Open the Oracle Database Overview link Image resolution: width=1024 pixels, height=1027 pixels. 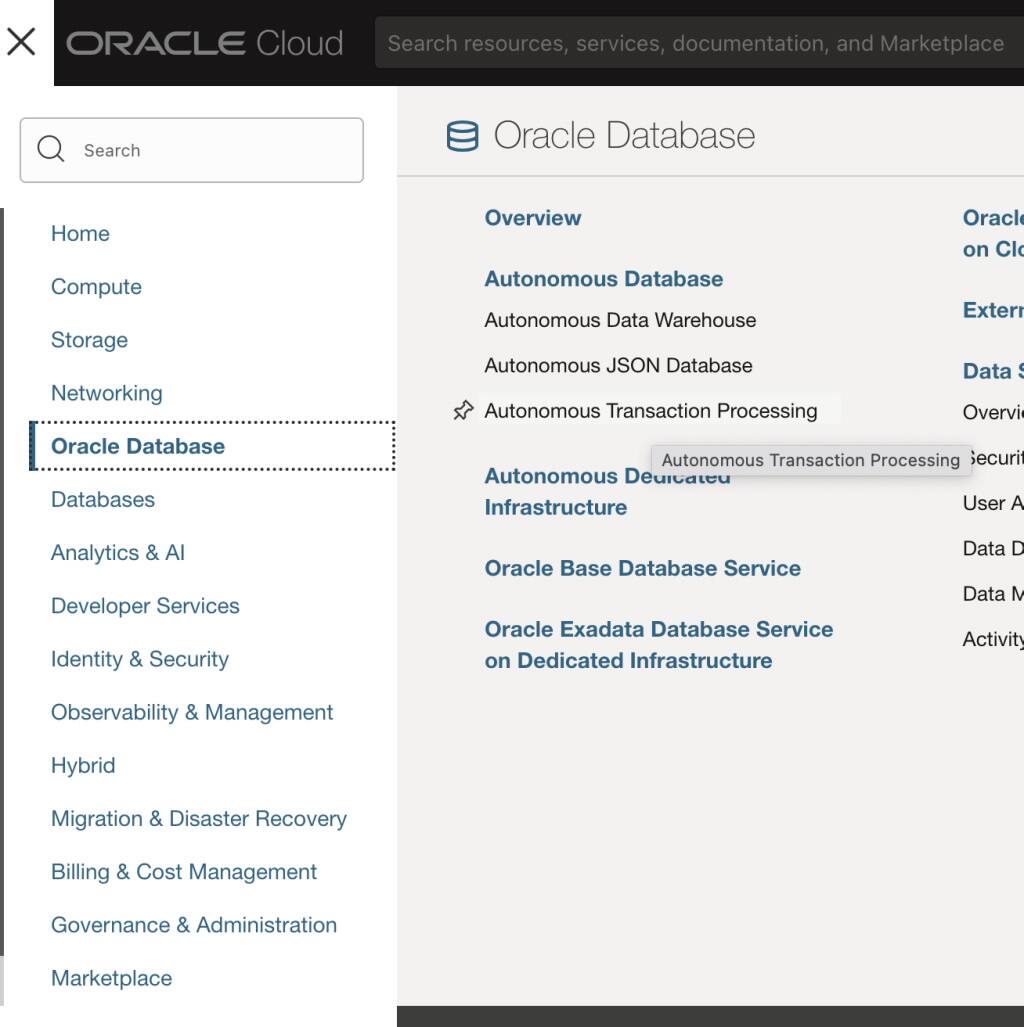(533, 218)
